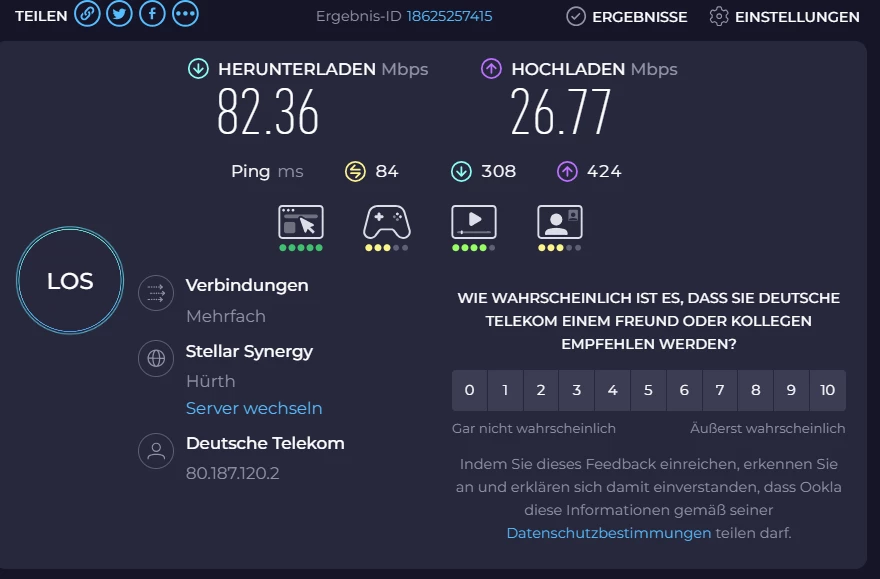Select the Deutsche Telekom provider name
The image size is (880, 579).
[x=265, y=443]
